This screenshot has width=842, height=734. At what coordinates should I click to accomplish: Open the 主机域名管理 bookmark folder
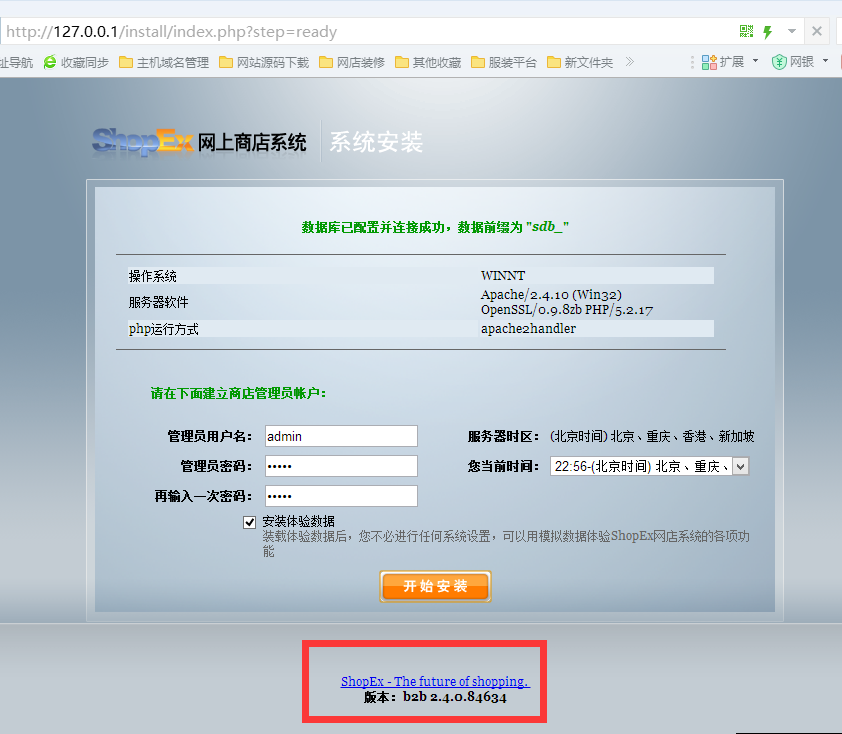tap(164, 62)
